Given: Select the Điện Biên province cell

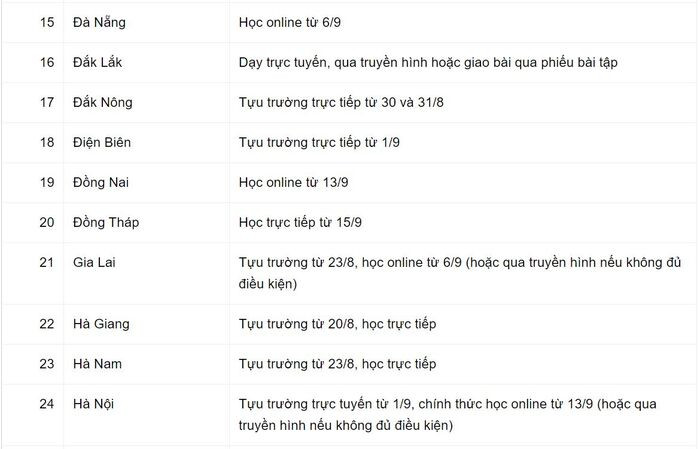Looking at the screenshot, I should click(x=102, y=142).
